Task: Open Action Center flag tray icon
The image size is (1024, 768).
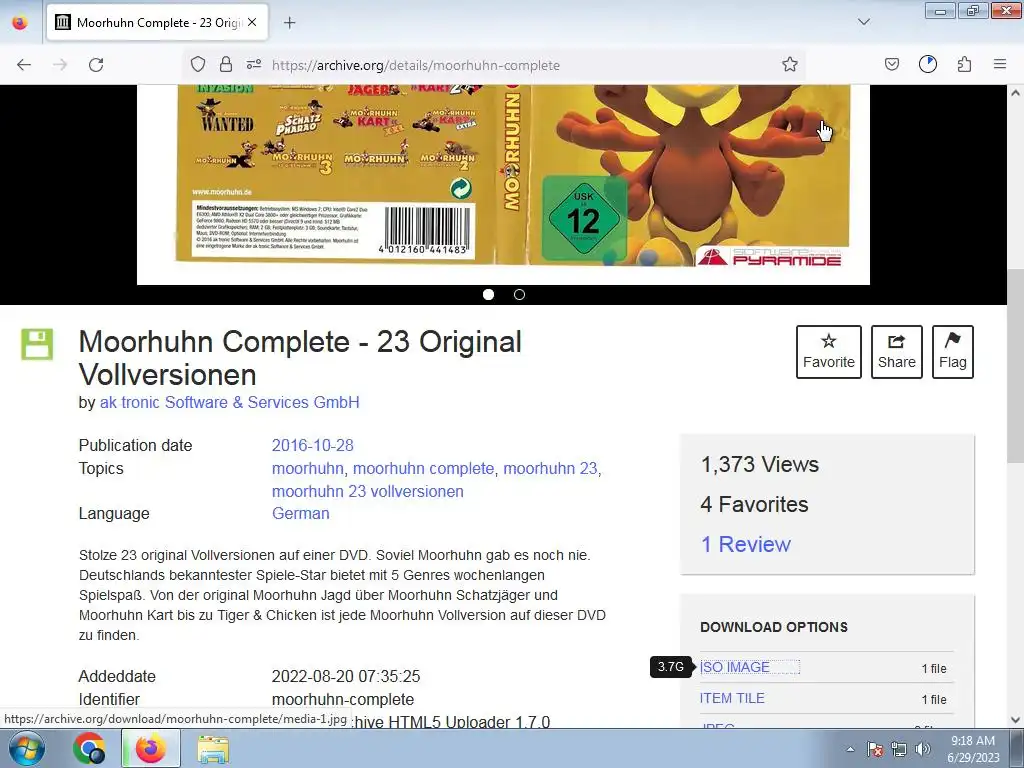Action: pyautogui.click(x=875, y=749)
